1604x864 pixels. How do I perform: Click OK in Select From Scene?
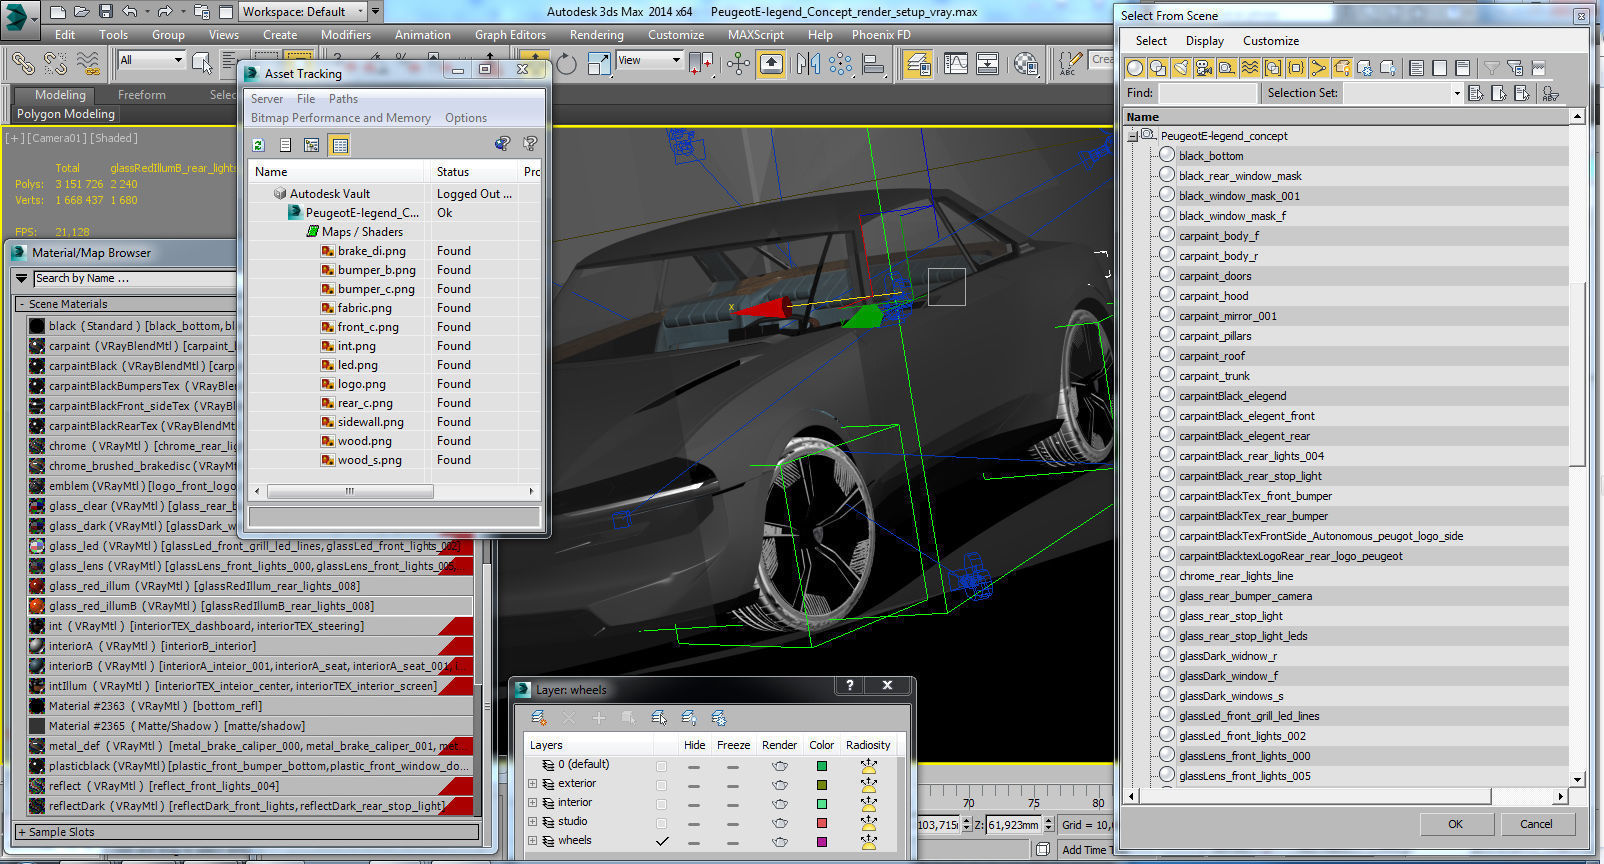click(x=1455, y=824)
